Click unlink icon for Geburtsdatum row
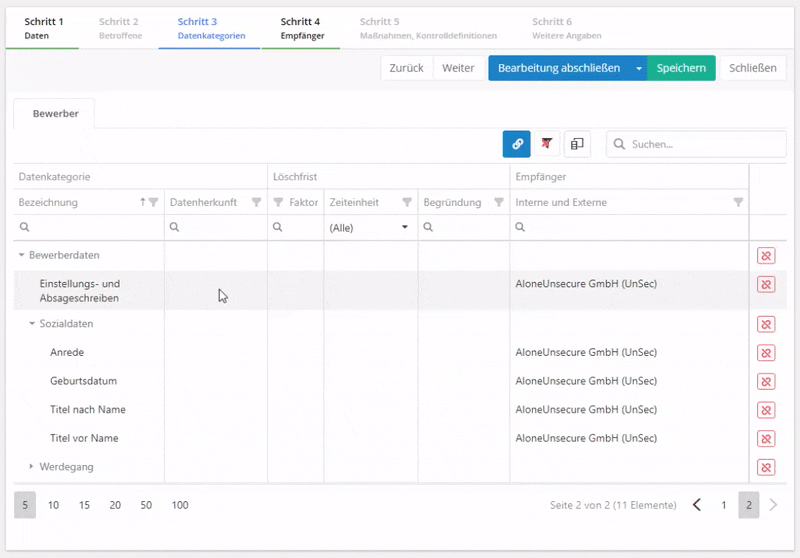This screenshot has width=800, height=558. click(x=766, y=381)
